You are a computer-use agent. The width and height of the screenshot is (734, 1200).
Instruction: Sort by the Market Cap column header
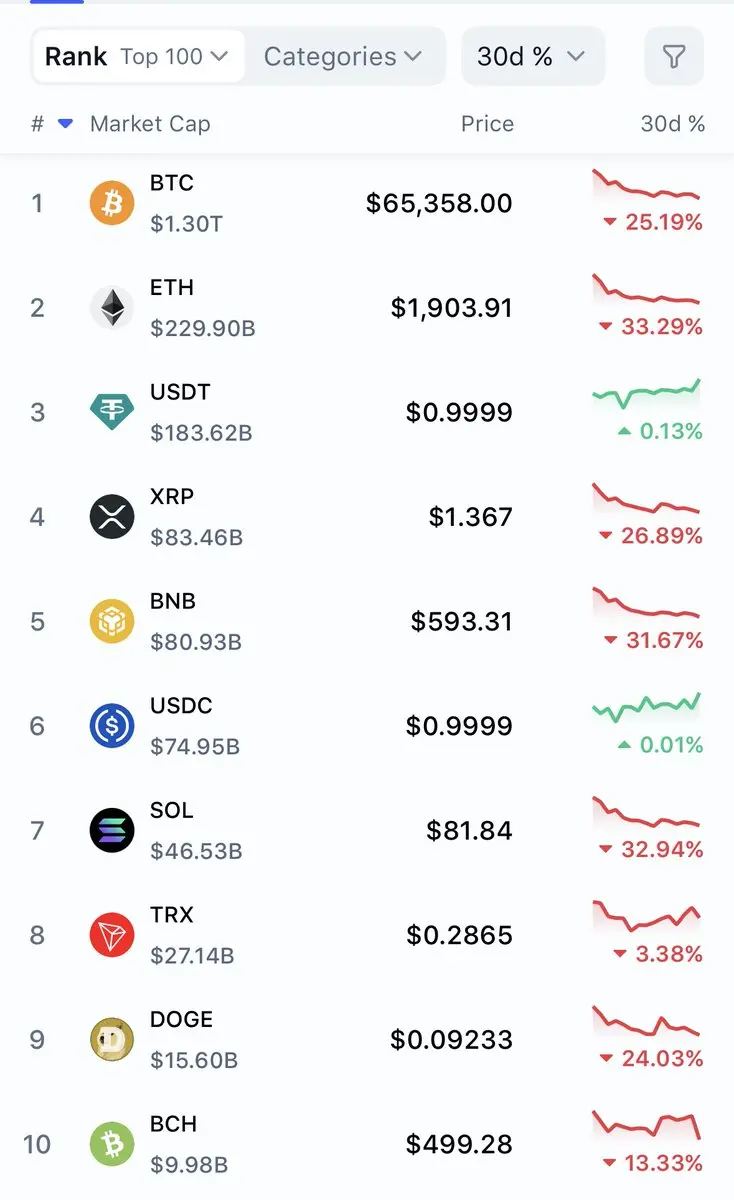(150, 124)
